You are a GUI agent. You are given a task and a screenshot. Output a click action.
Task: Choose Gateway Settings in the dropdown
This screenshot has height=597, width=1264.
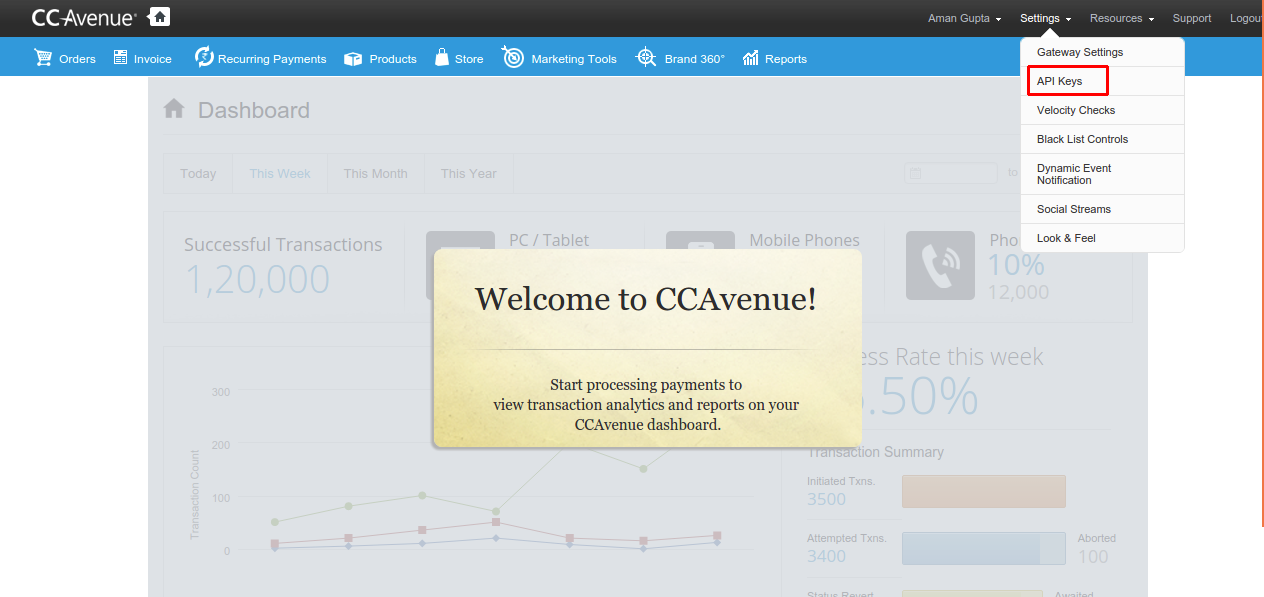coord(1080,52)
